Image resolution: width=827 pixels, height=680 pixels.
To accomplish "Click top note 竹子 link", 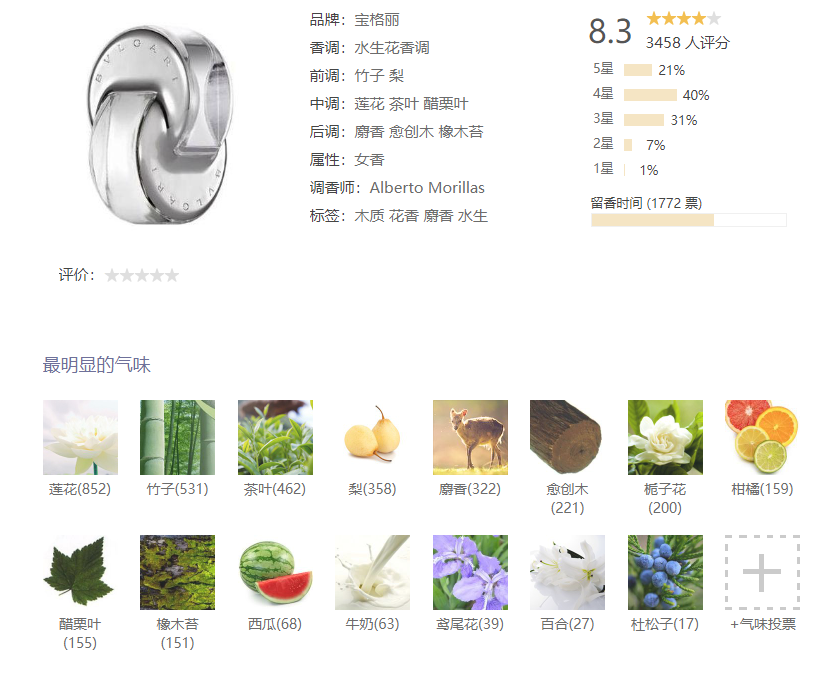I will coord(369,76).
